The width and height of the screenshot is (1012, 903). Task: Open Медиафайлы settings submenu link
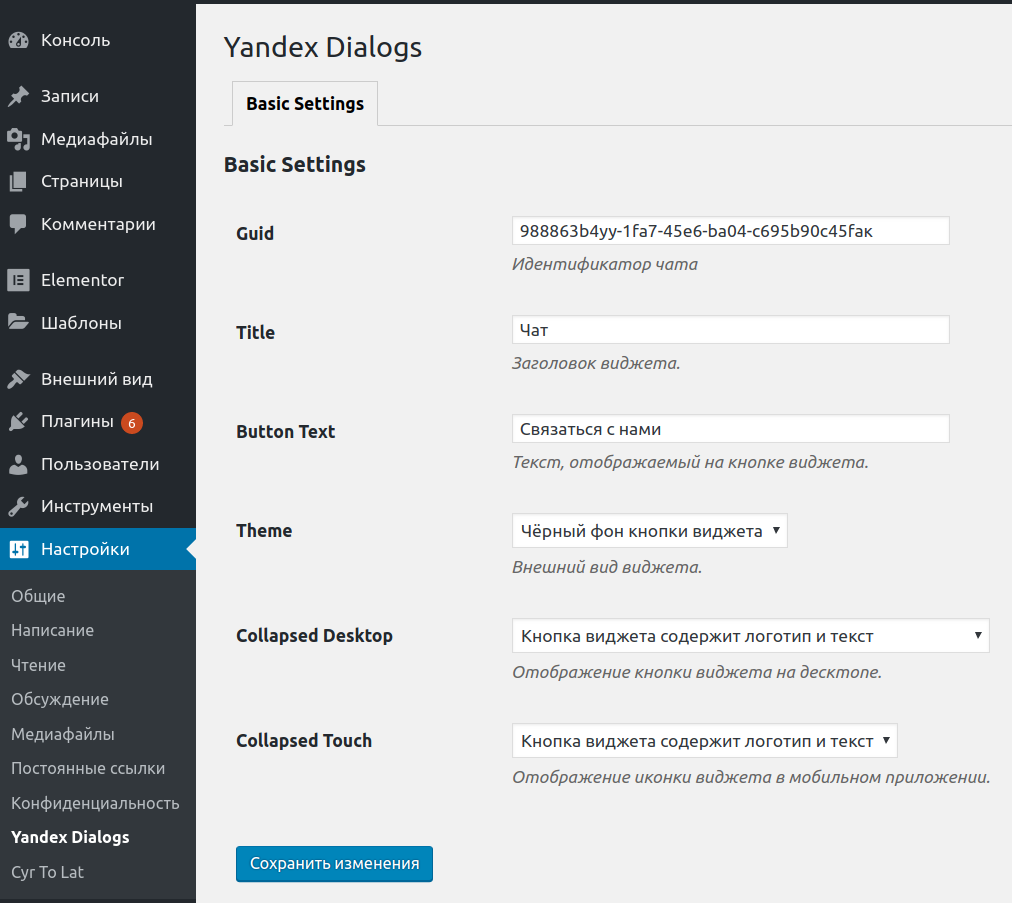(x=63, y=735)
